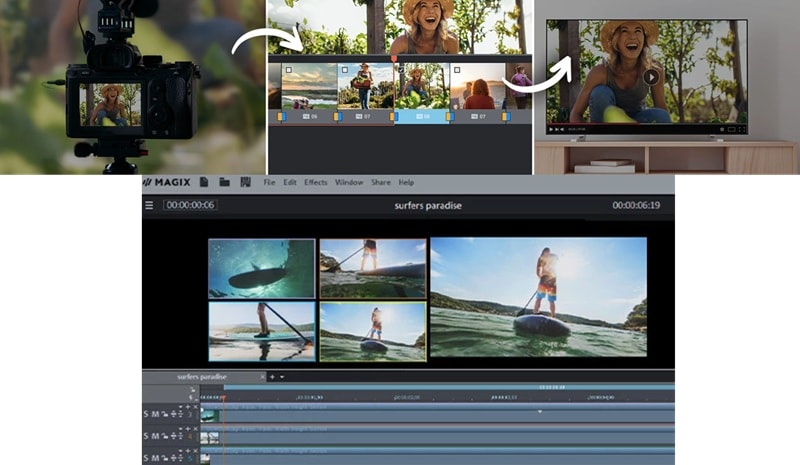Tick the checkbox on the farmer carrying vegetables clip
This screenshot has width=800, height=465.
[x=345, y=70]
